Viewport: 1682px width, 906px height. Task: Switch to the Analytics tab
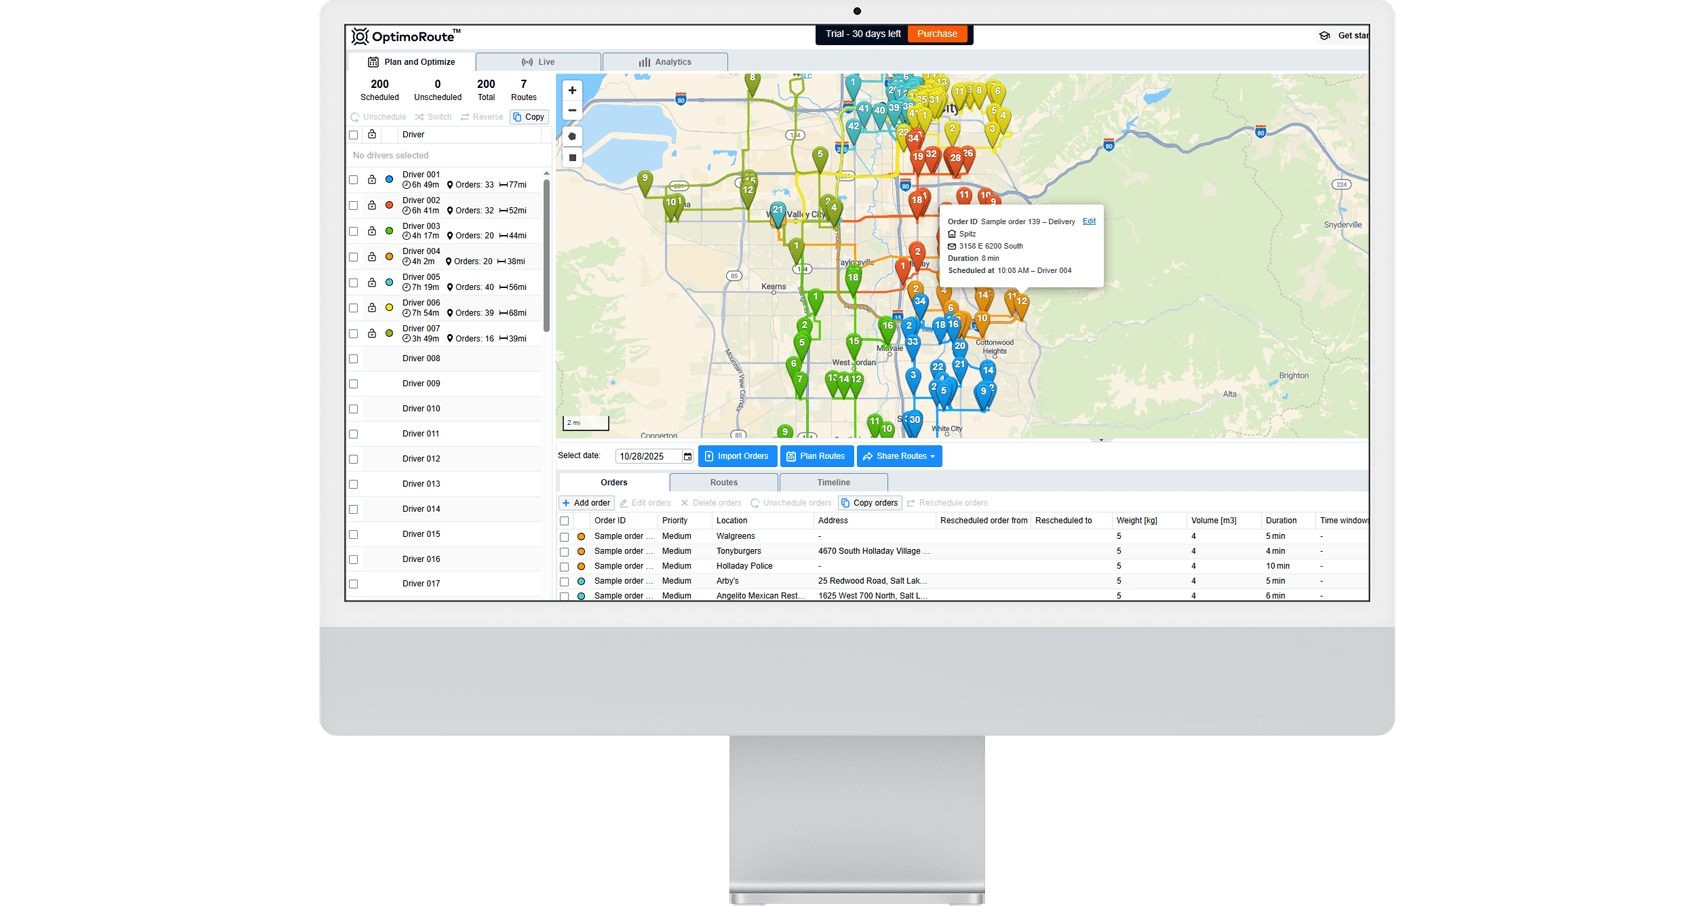[665, 62]
